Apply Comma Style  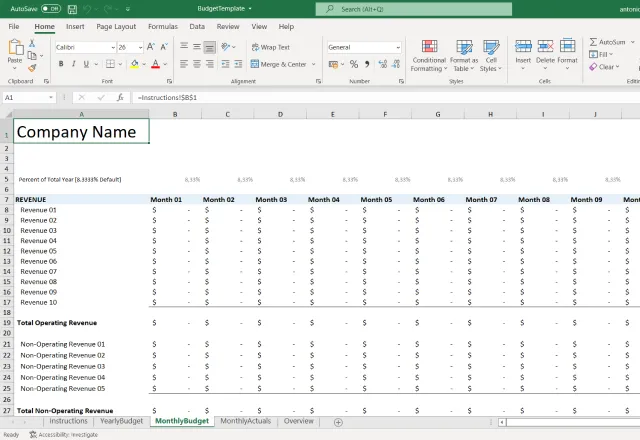coord(367,64)
